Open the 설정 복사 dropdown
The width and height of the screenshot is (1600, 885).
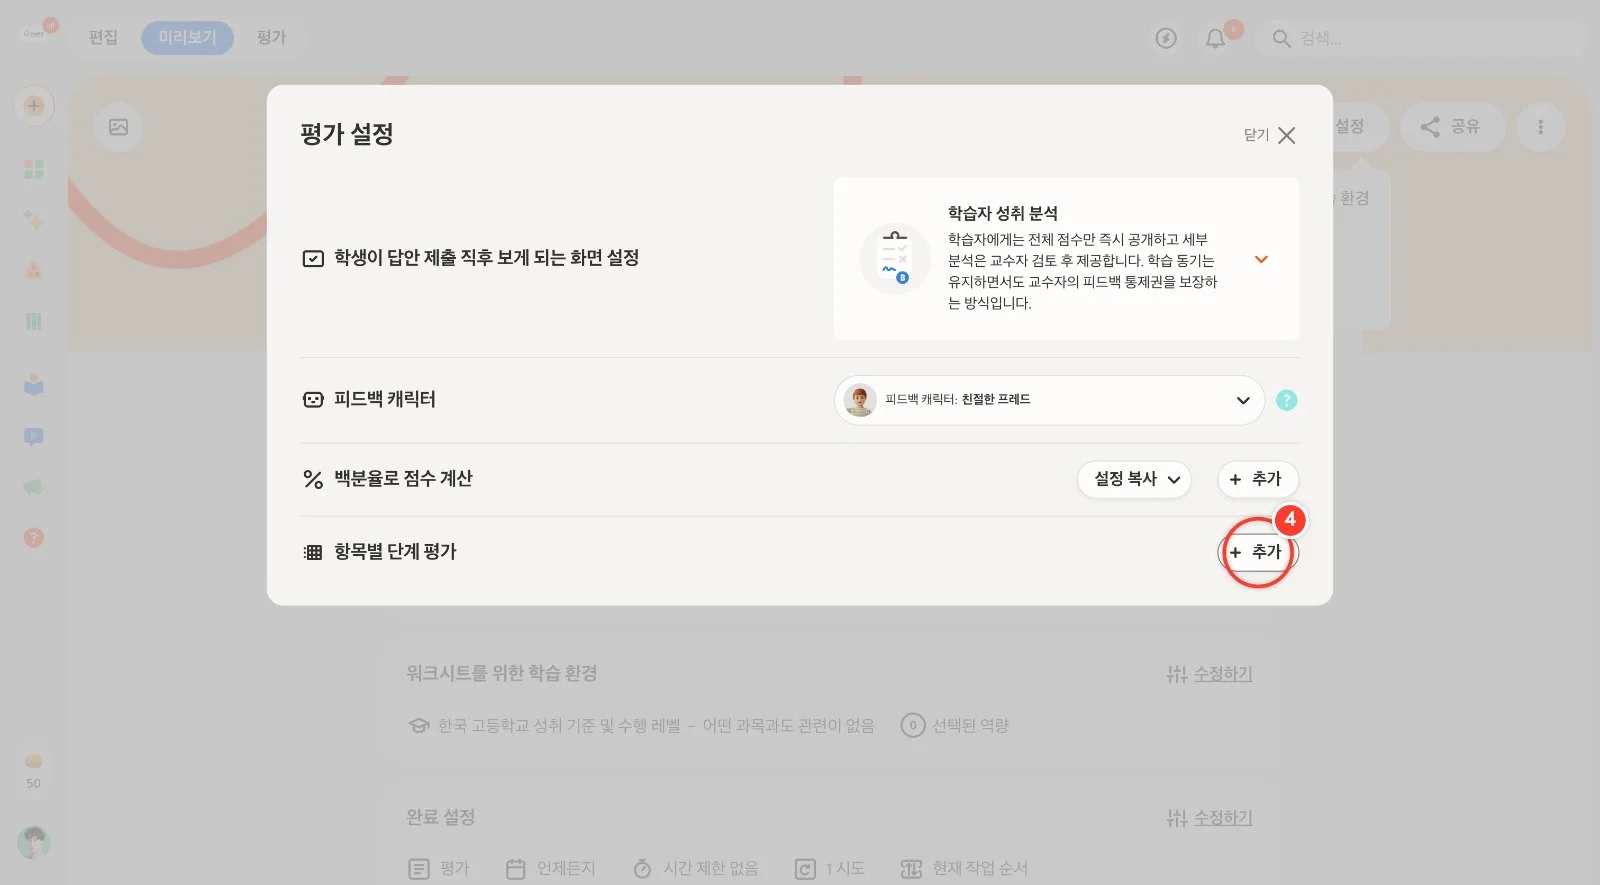1134,479
